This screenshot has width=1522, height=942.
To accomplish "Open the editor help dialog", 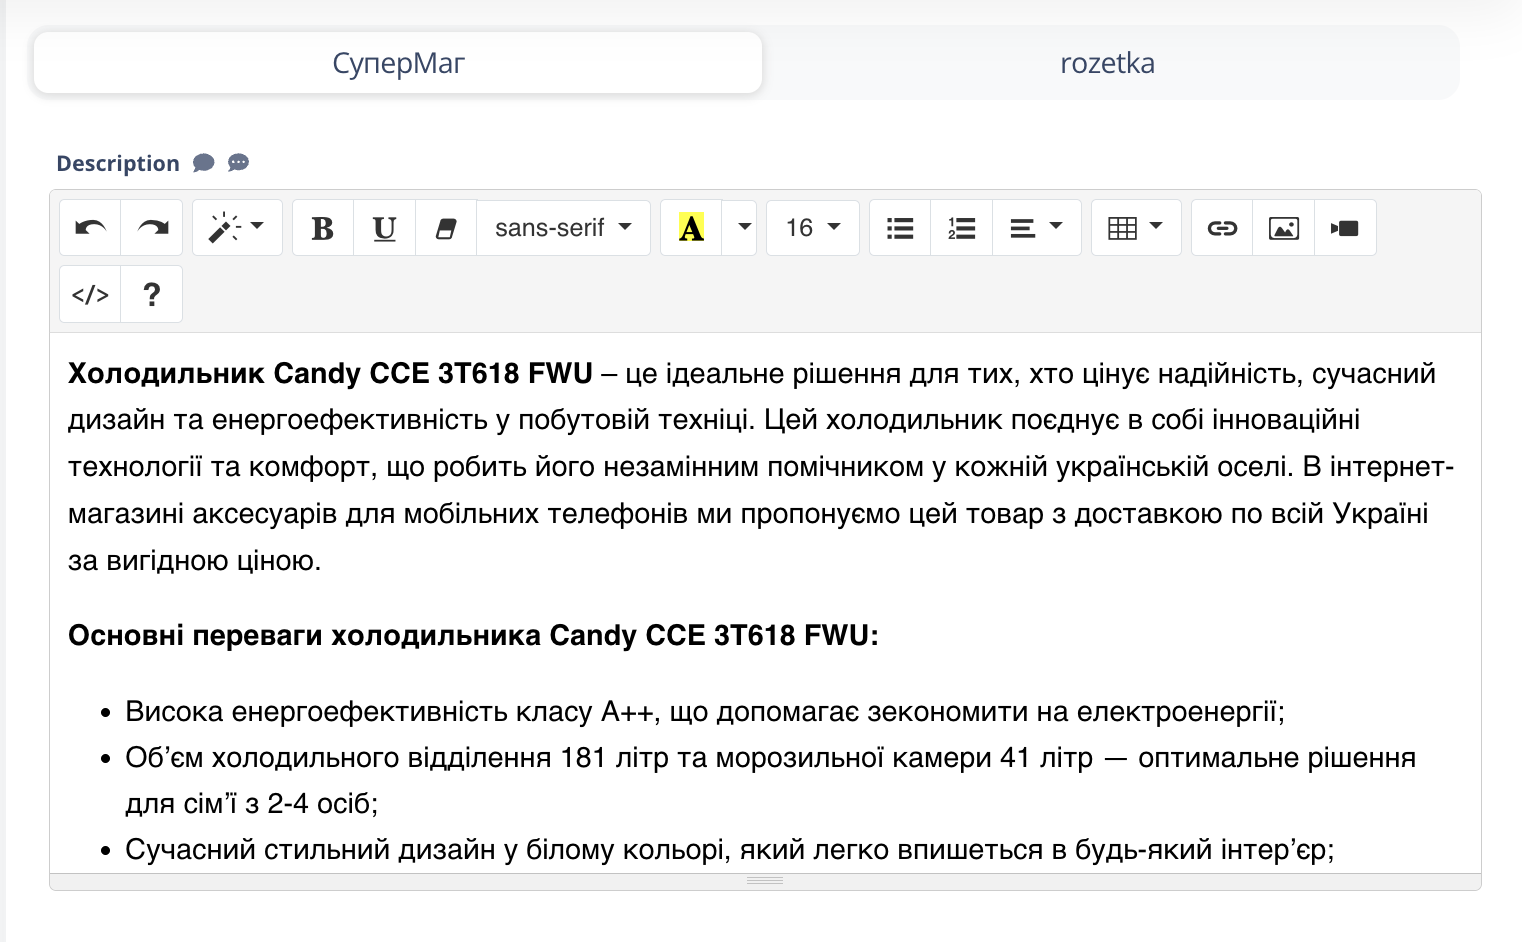I will click(x=151, y=294).
